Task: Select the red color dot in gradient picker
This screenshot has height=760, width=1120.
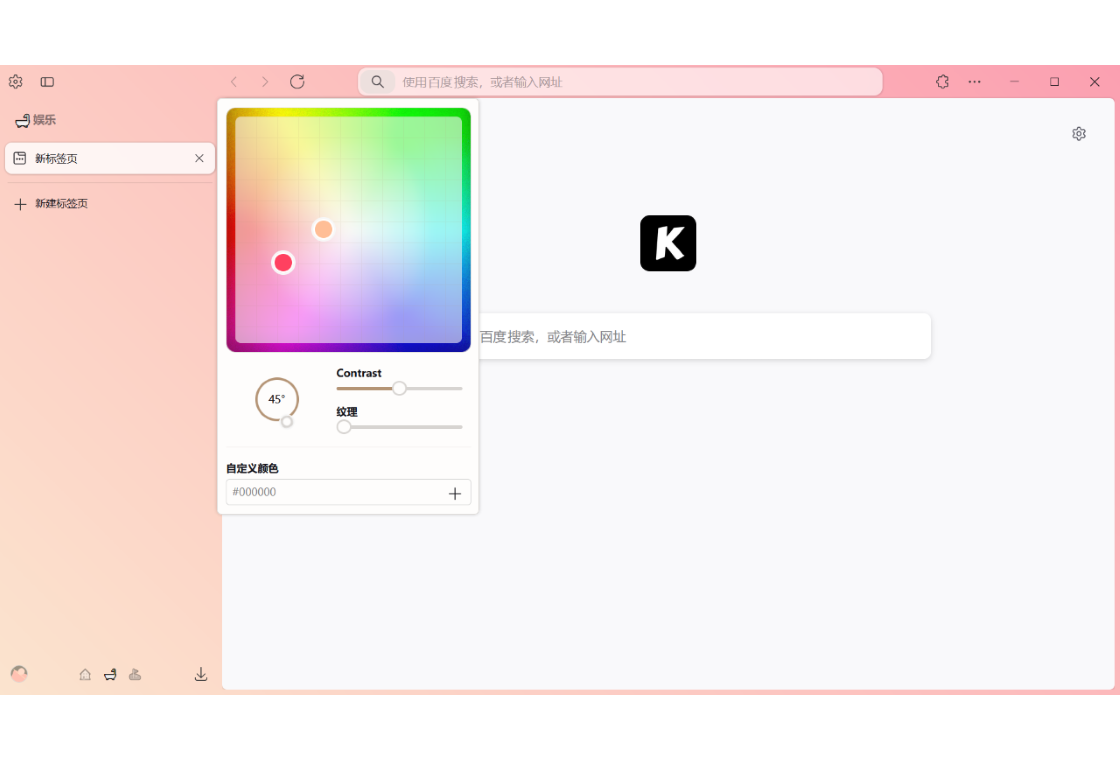Action: click(283, 263)
